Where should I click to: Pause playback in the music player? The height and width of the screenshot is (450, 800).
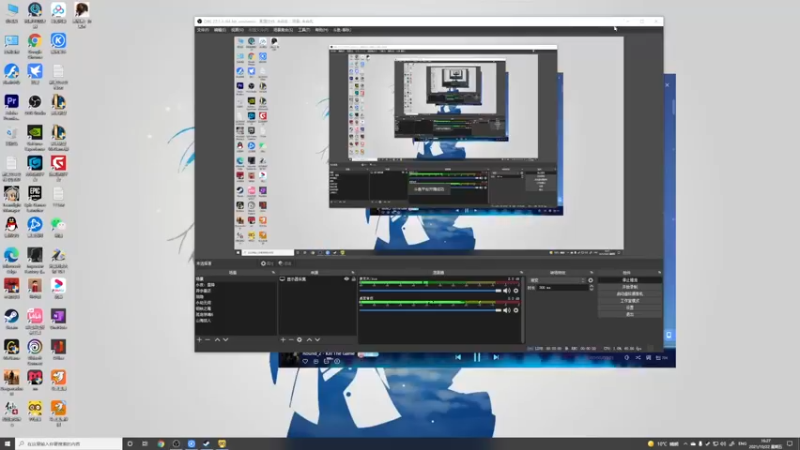[477, 357]
